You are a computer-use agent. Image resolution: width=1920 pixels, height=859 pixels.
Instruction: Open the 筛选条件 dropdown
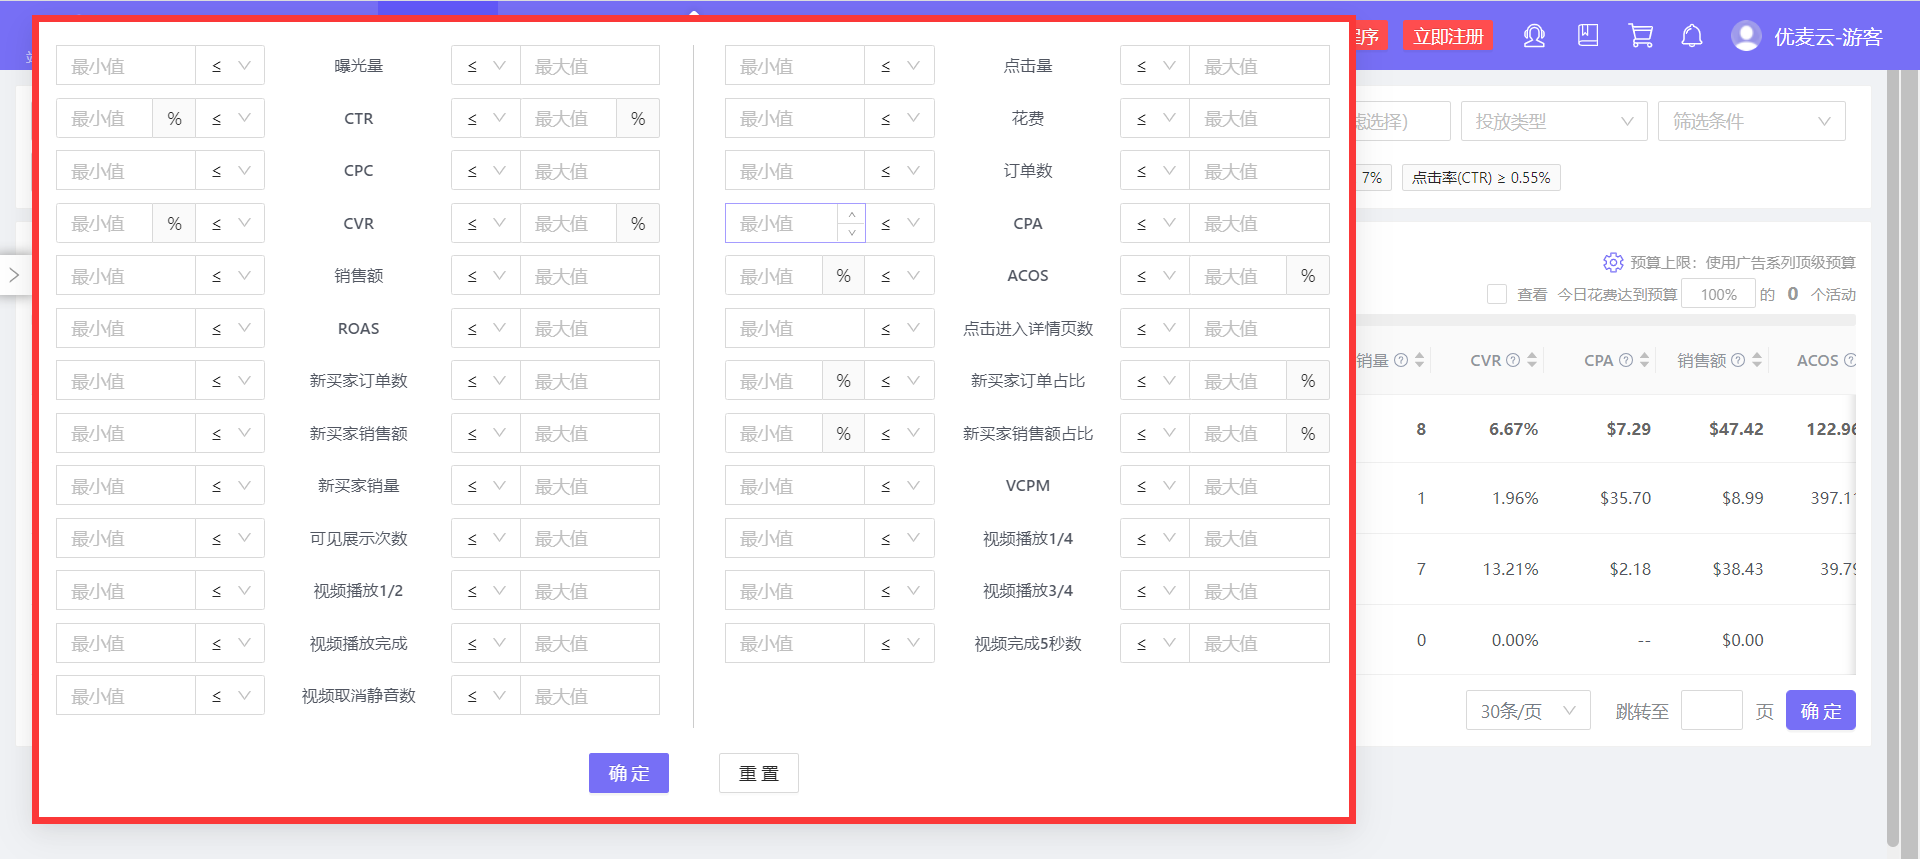1752,121
